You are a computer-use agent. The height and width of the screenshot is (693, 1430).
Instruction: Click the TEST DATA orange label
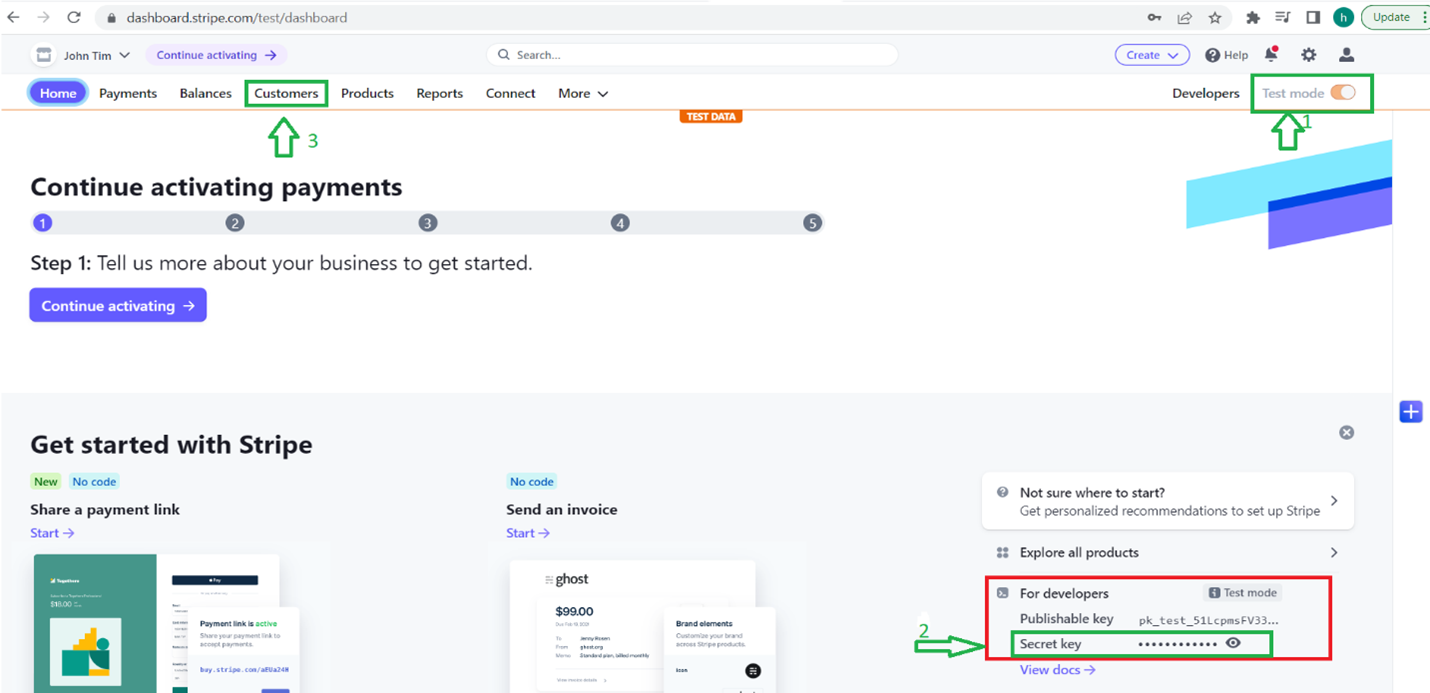coord(711,117)
